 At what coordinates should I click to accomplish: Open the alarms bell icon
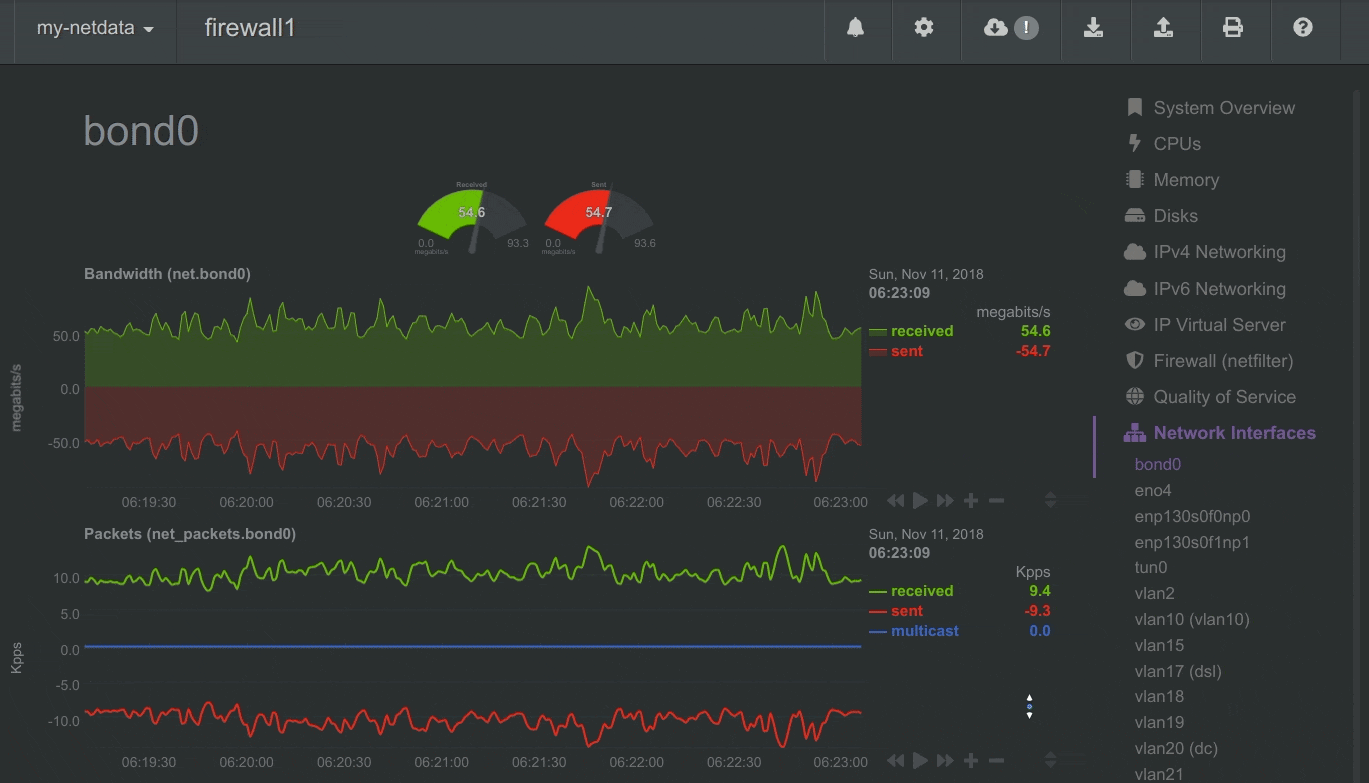pos(855,28)
